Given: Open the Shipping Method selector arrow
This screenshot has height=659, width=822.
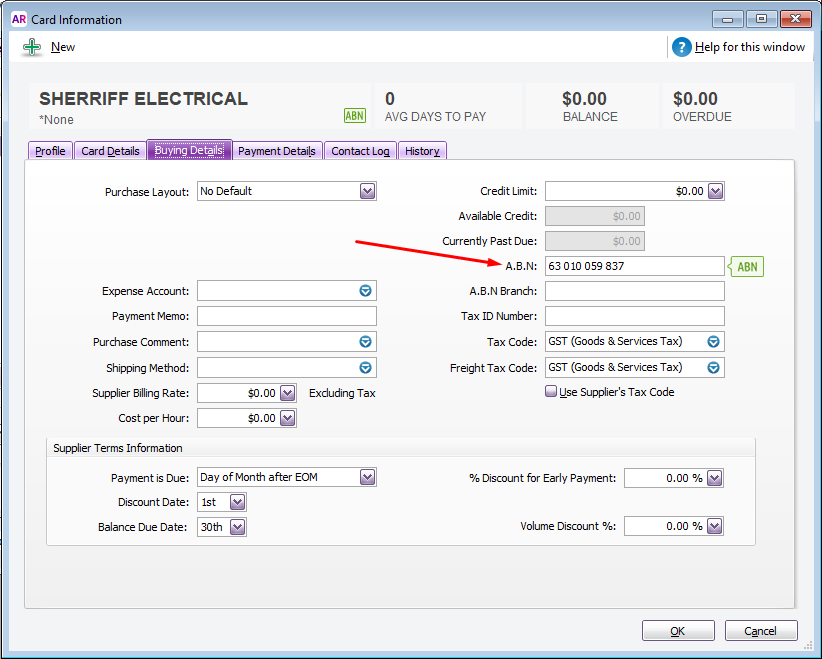Looking at the screenshot, I should coord(365,368).
